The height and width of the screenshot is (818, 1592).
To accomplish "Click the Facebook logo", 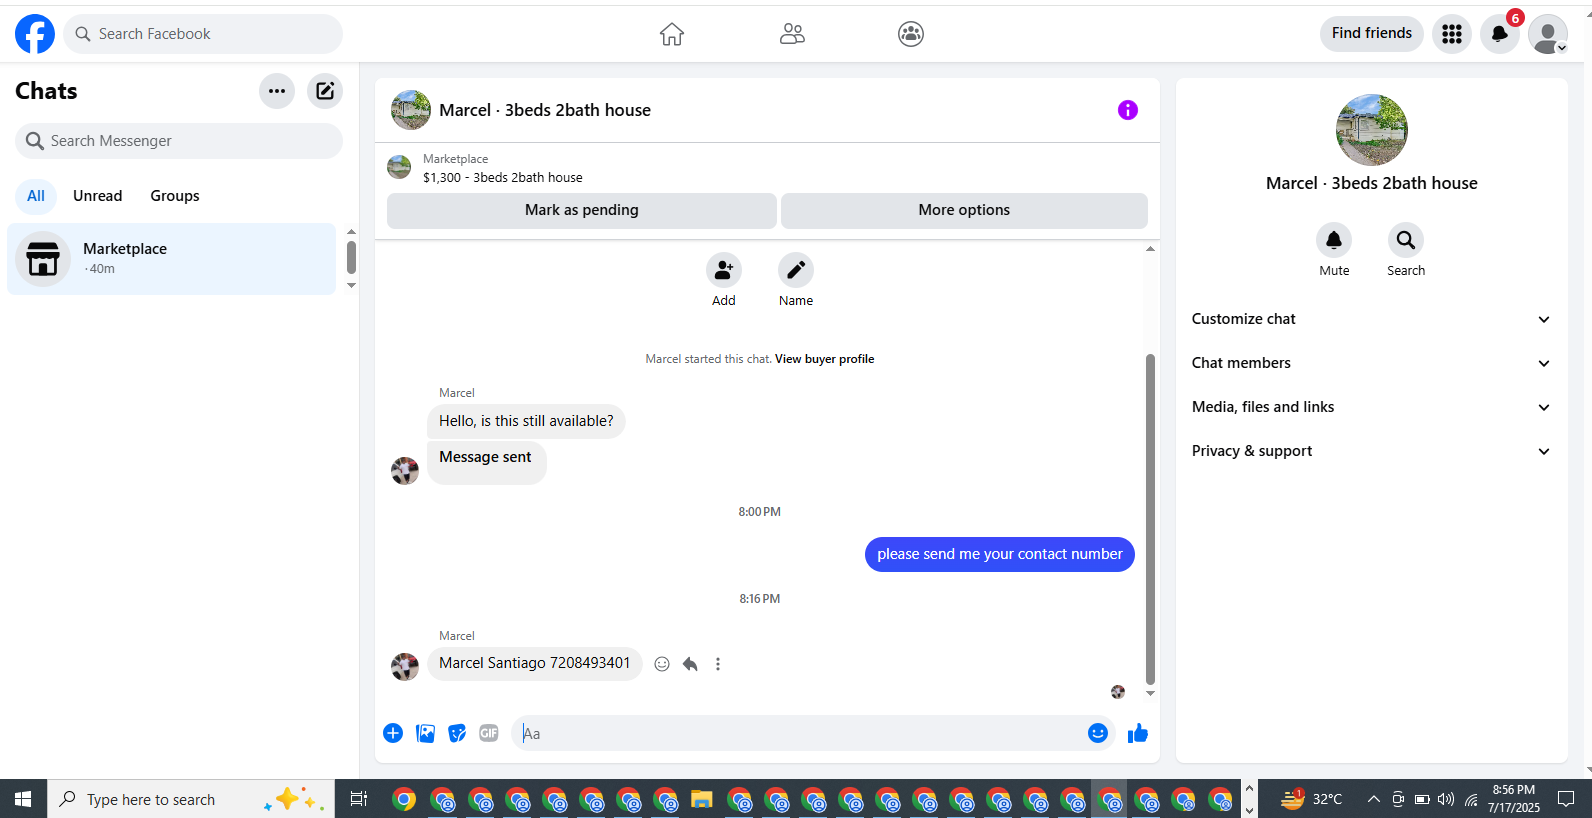I will (x=35, y=34).
